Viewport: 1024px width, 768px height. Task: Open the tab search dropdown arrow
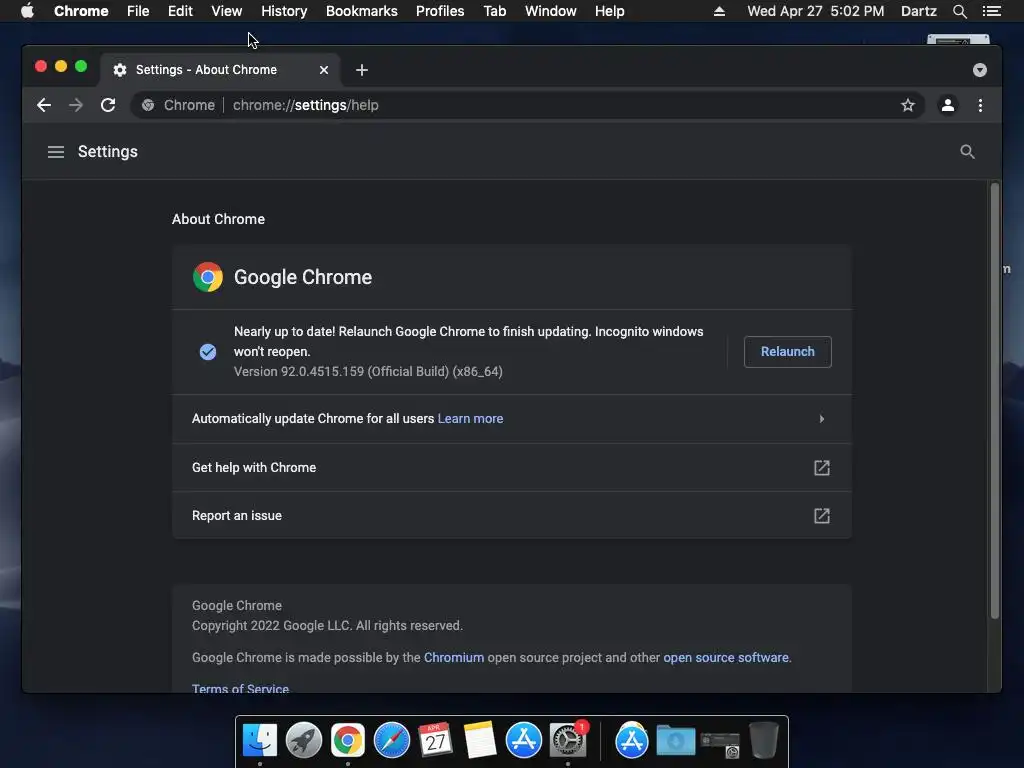[x=980, y=70]
